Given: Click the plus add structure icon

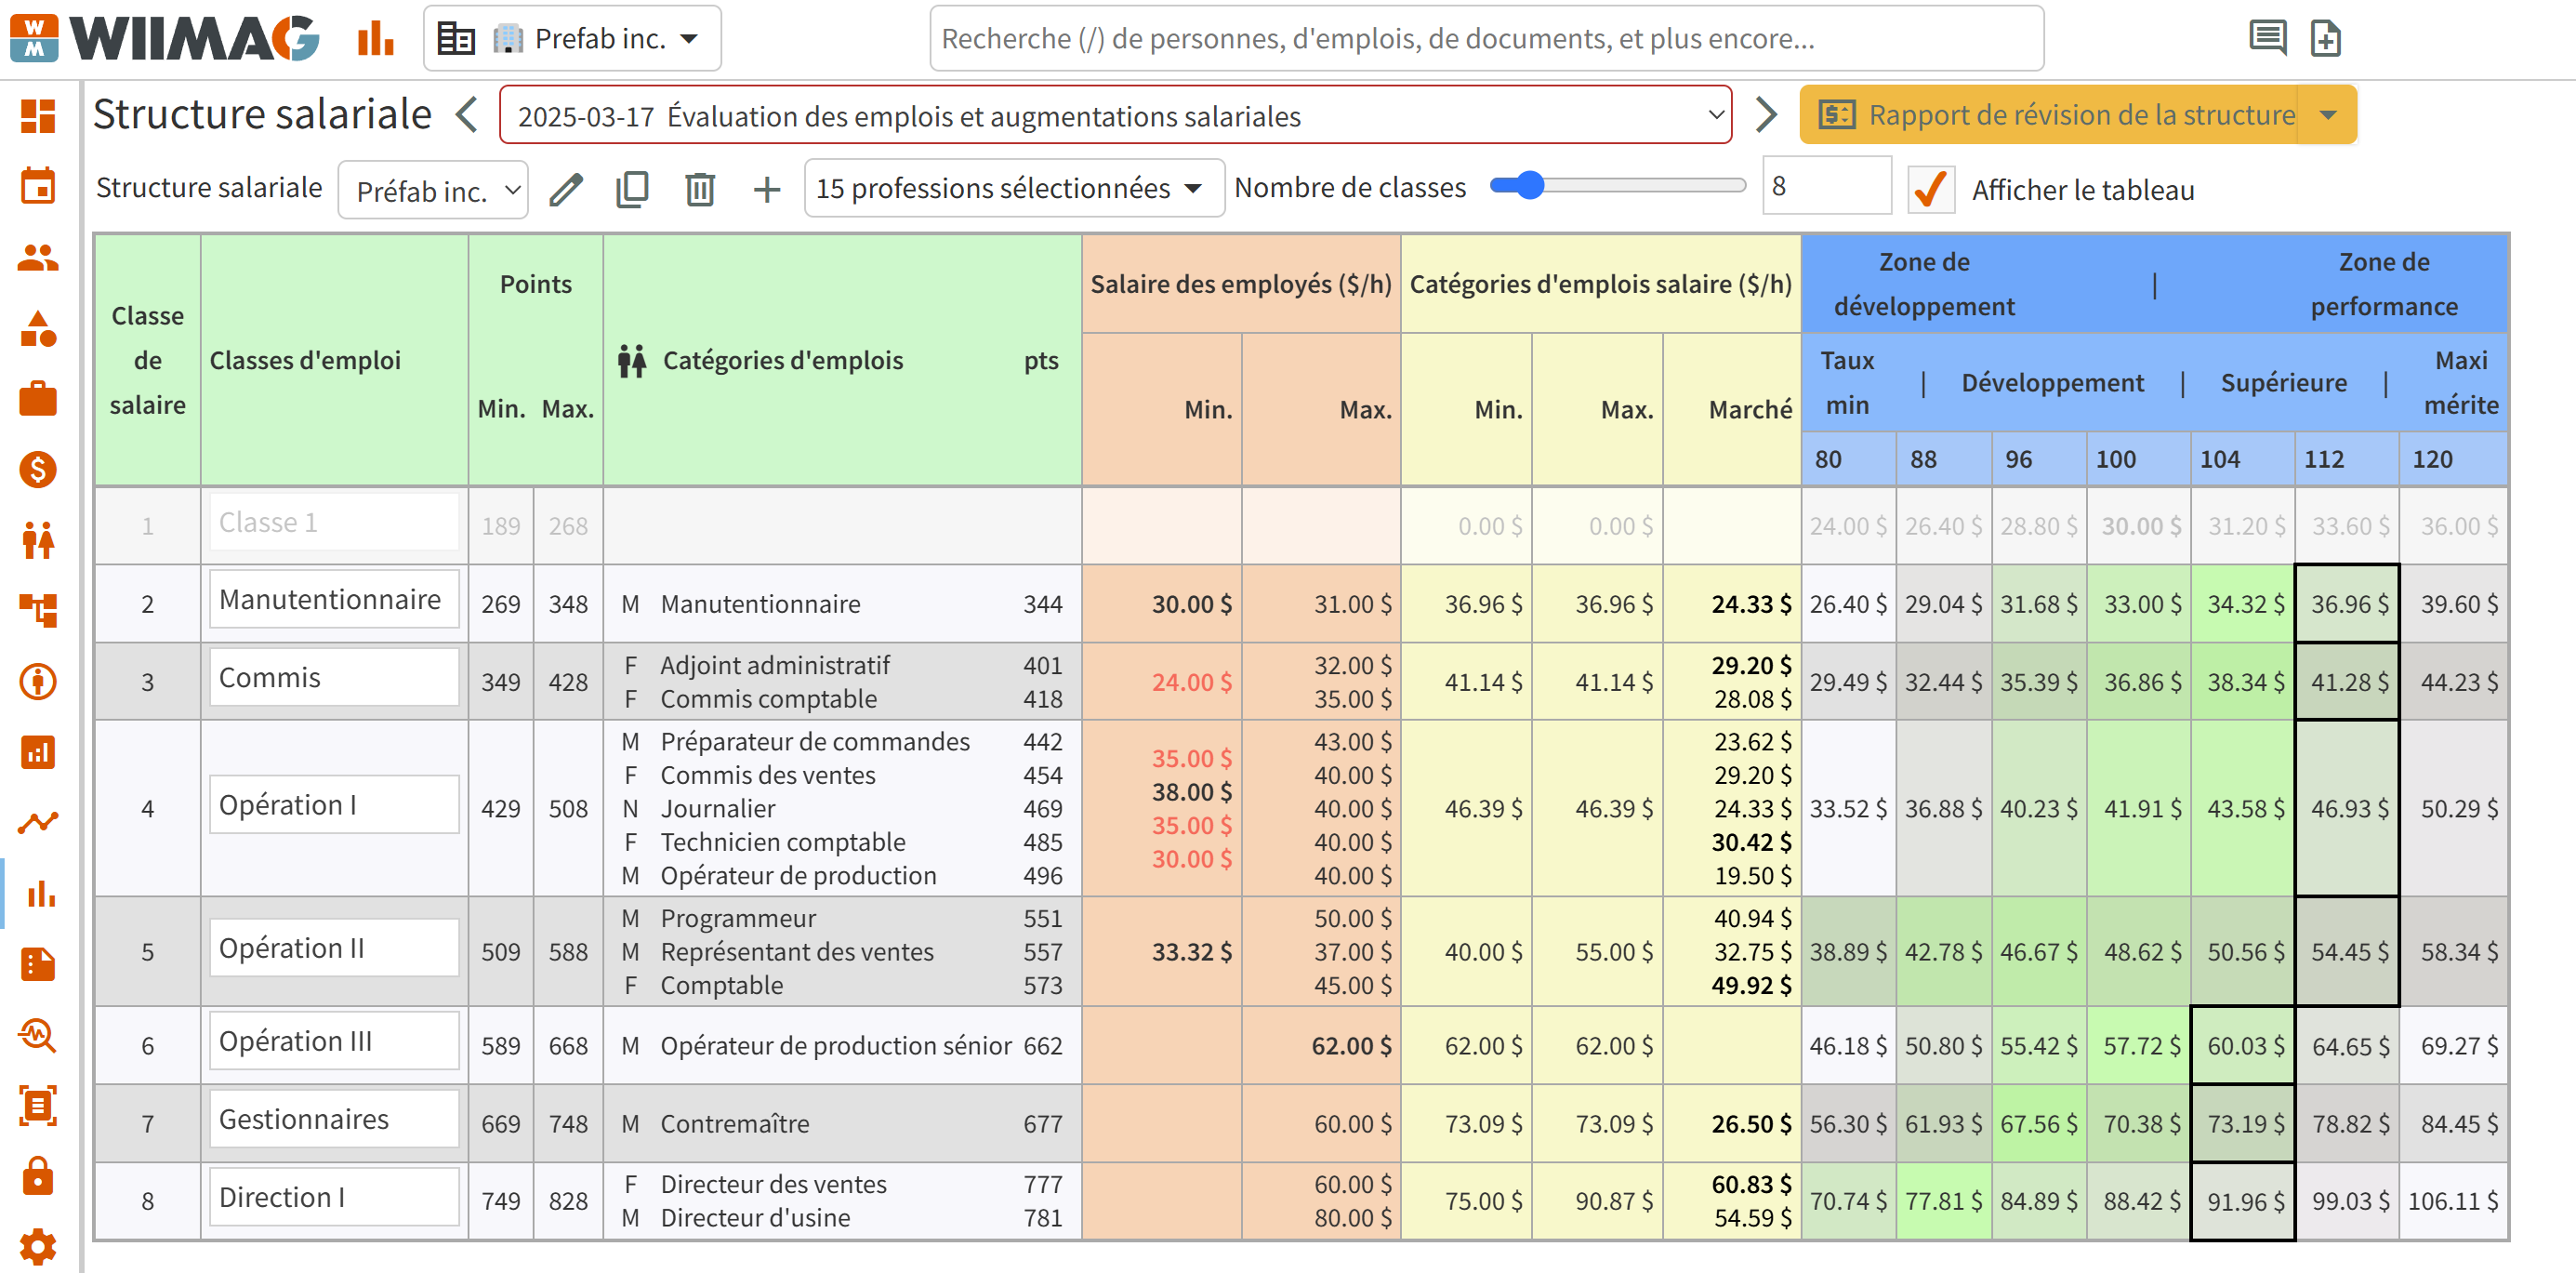Looking at the screenshot, I should click(x=767, y=189).
